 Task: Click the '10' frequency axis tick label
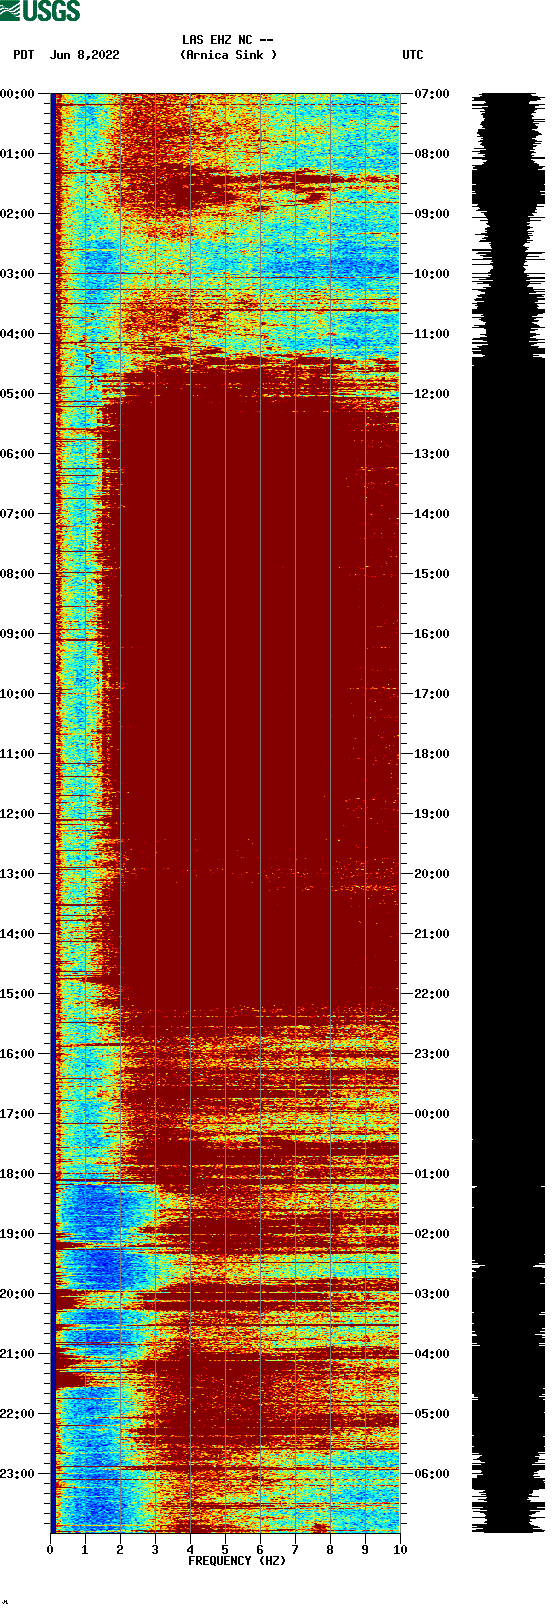[400, 1550]
